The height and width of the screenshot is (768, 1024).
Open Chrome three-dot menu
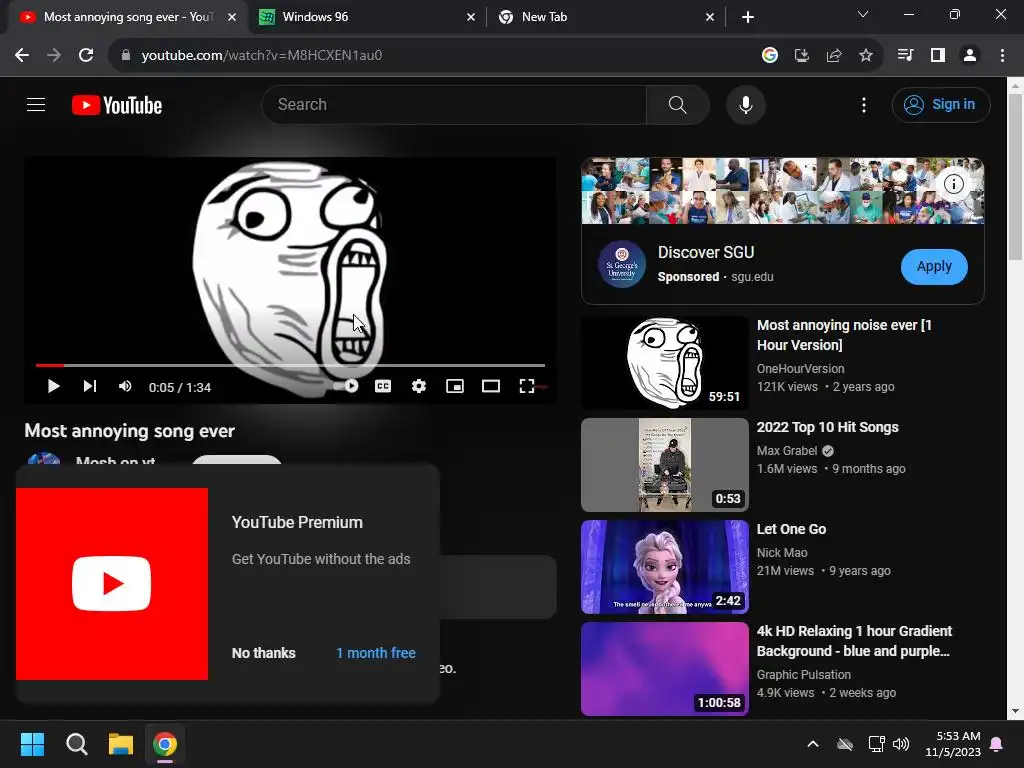(1002, 56)
